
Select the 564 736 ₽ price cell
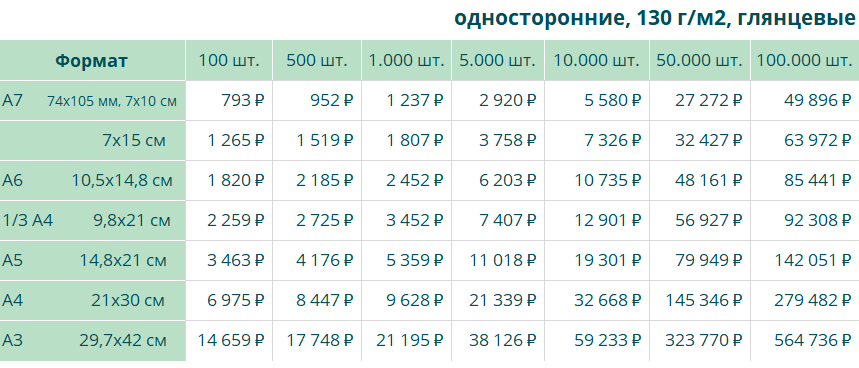tap(805, 341)
